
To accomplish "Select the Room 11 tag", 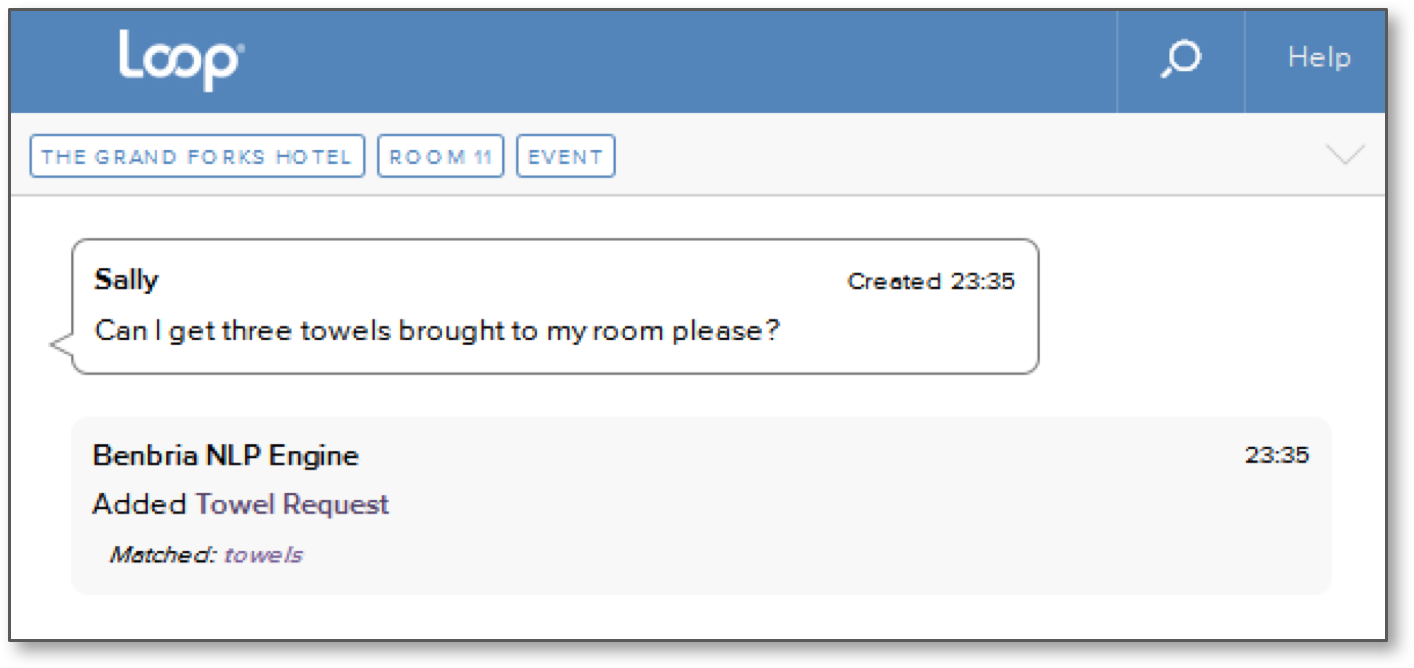I will (x=440, y=157).
